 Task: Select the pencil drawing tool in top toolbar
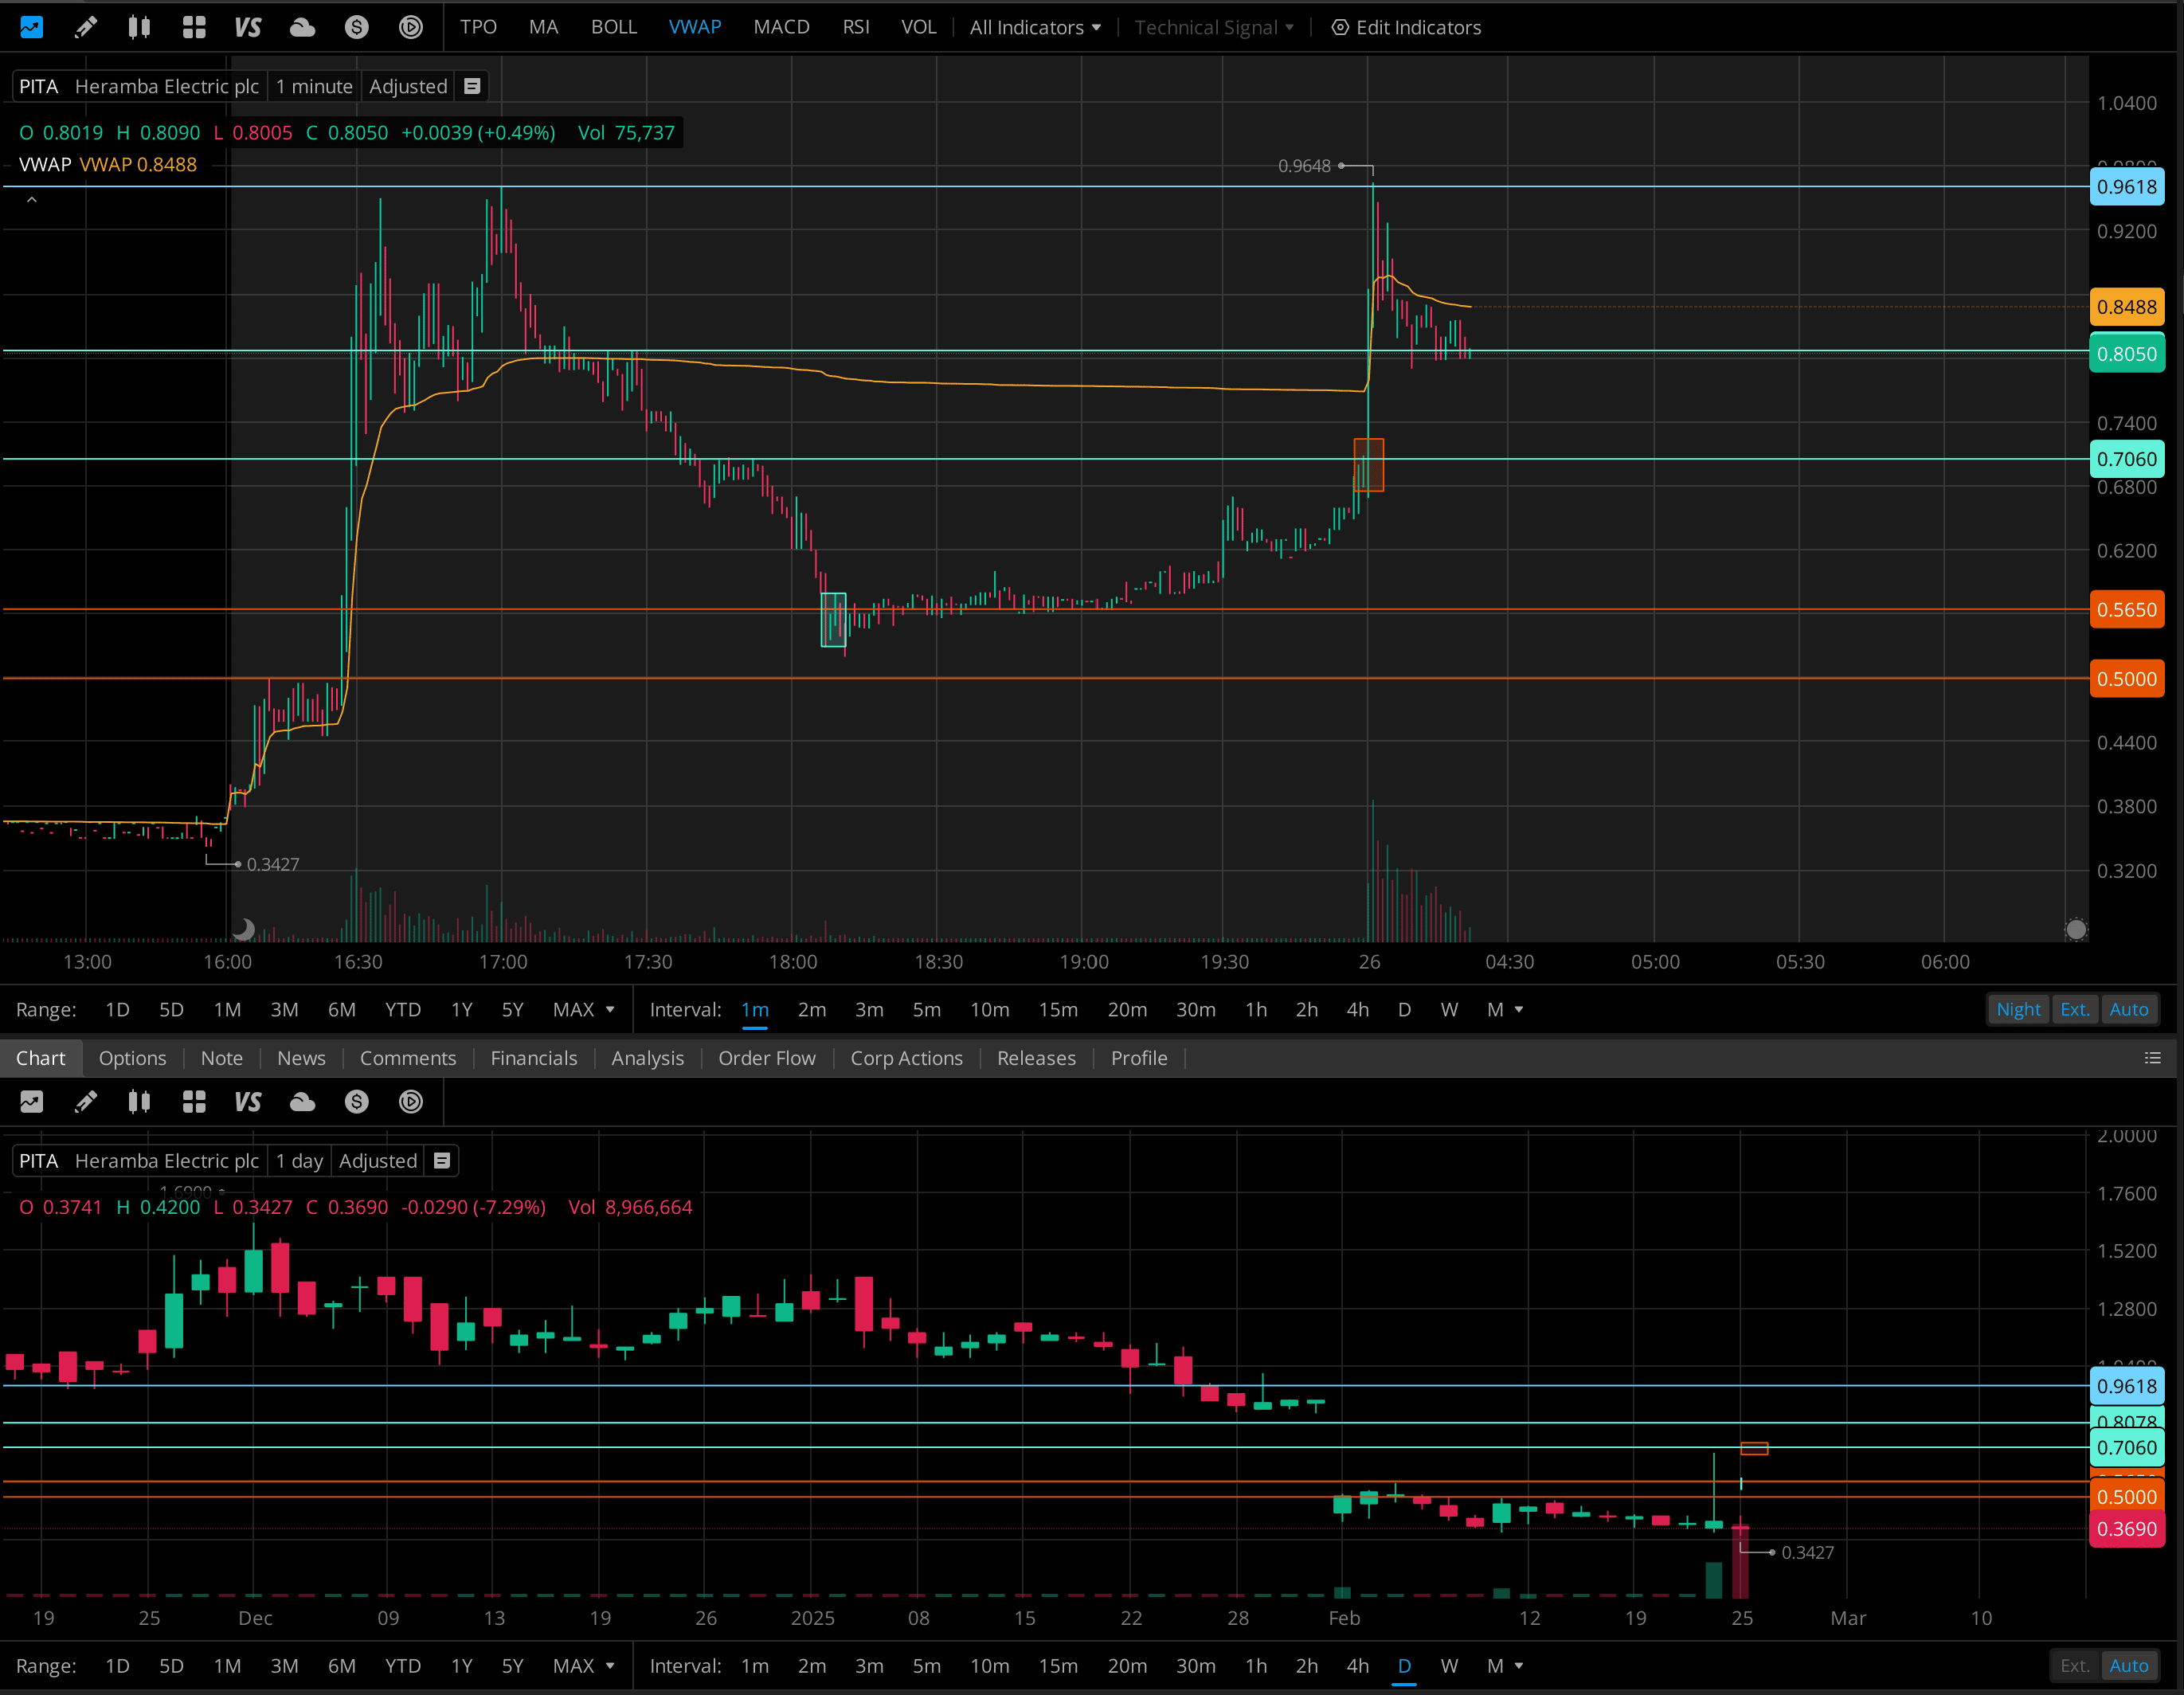86,27
